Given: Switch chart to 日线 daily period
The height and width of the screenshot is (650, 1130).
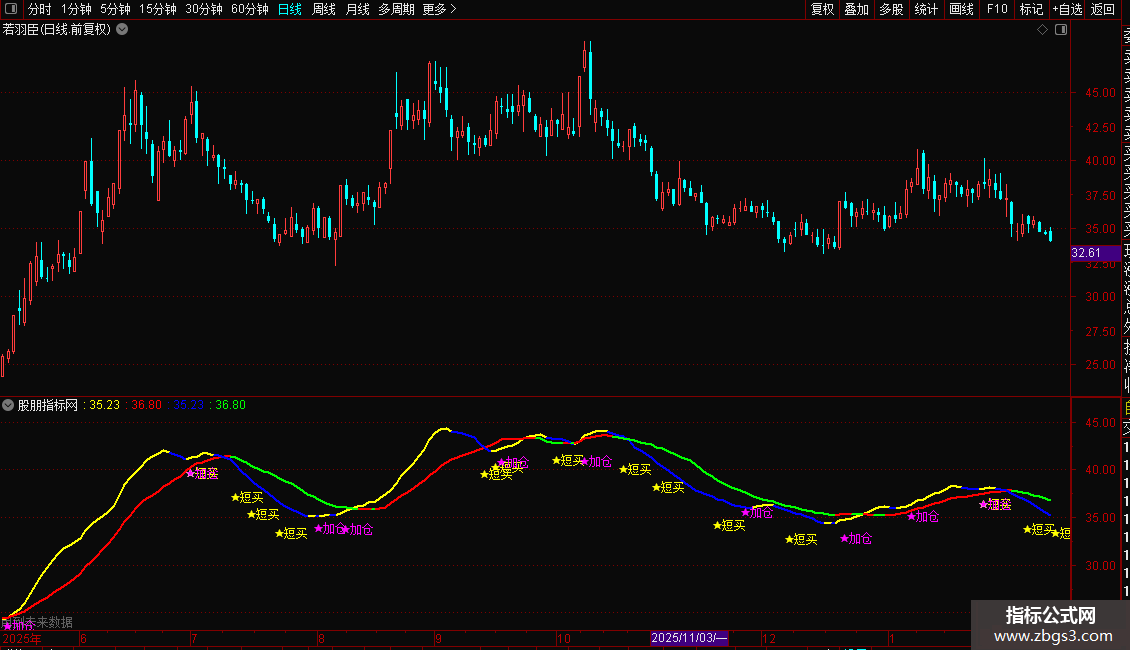Looking at the screenshot, I should click(x=290, y=9).
